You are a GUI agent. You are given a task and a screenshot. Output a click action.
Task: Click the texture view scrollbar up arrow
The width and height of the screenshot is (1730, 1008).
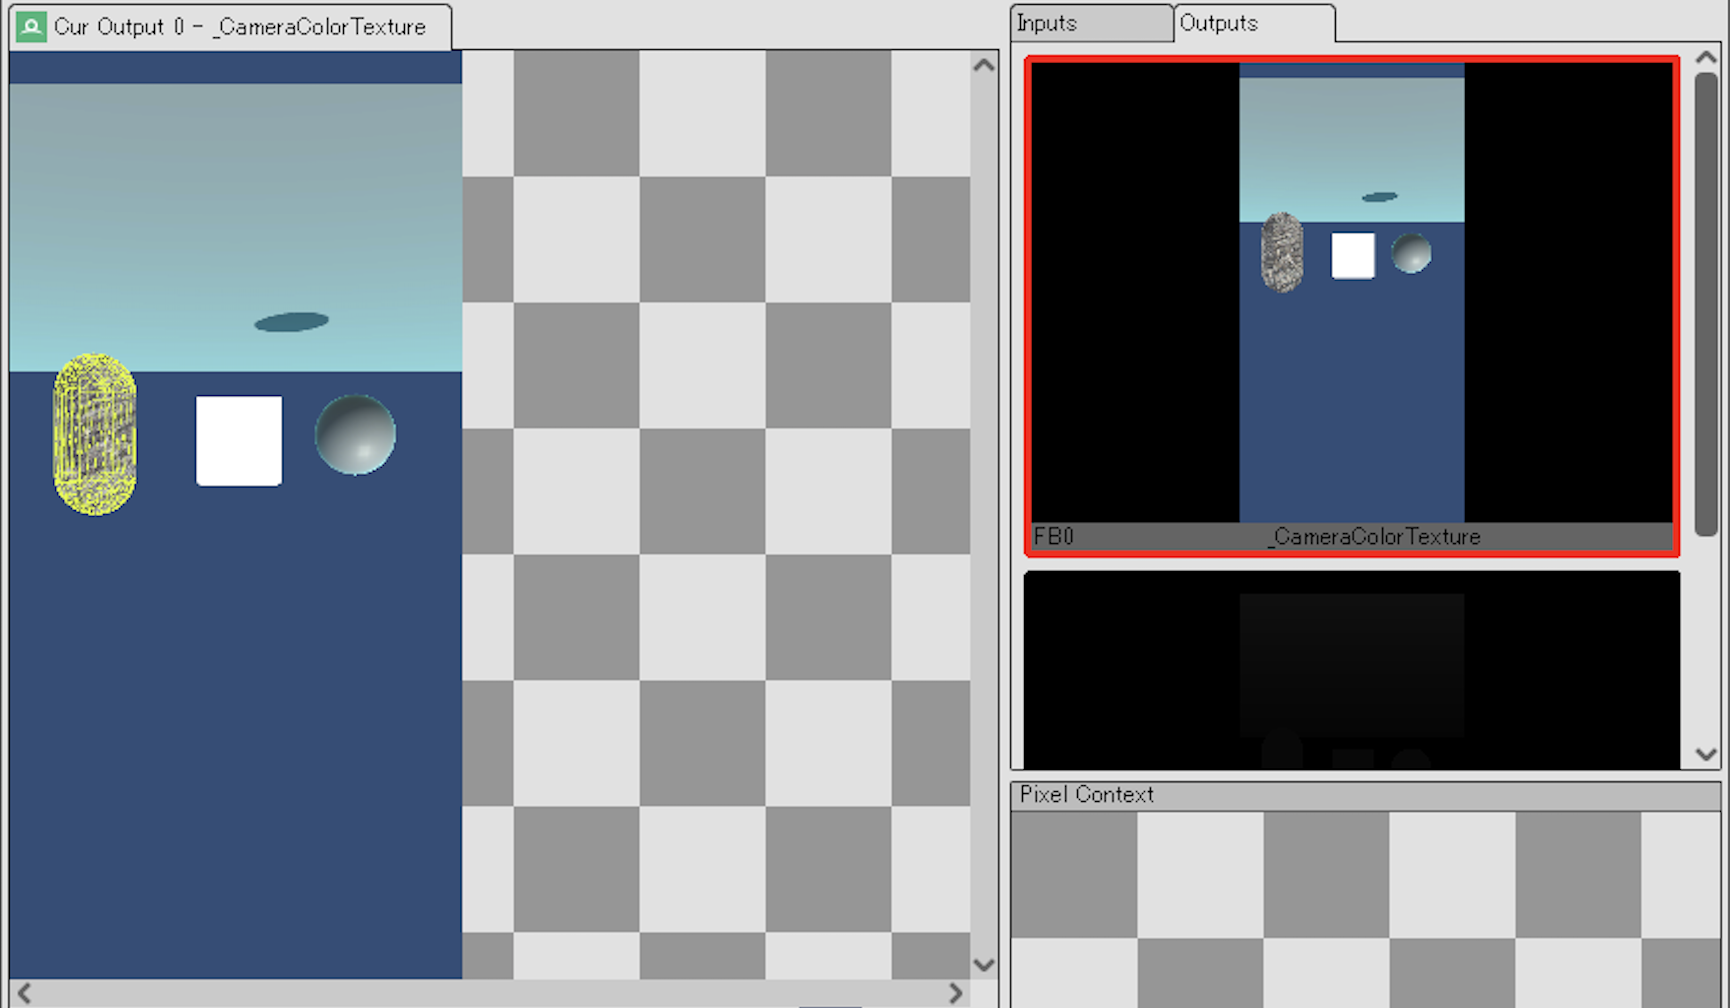pos(984,63)
